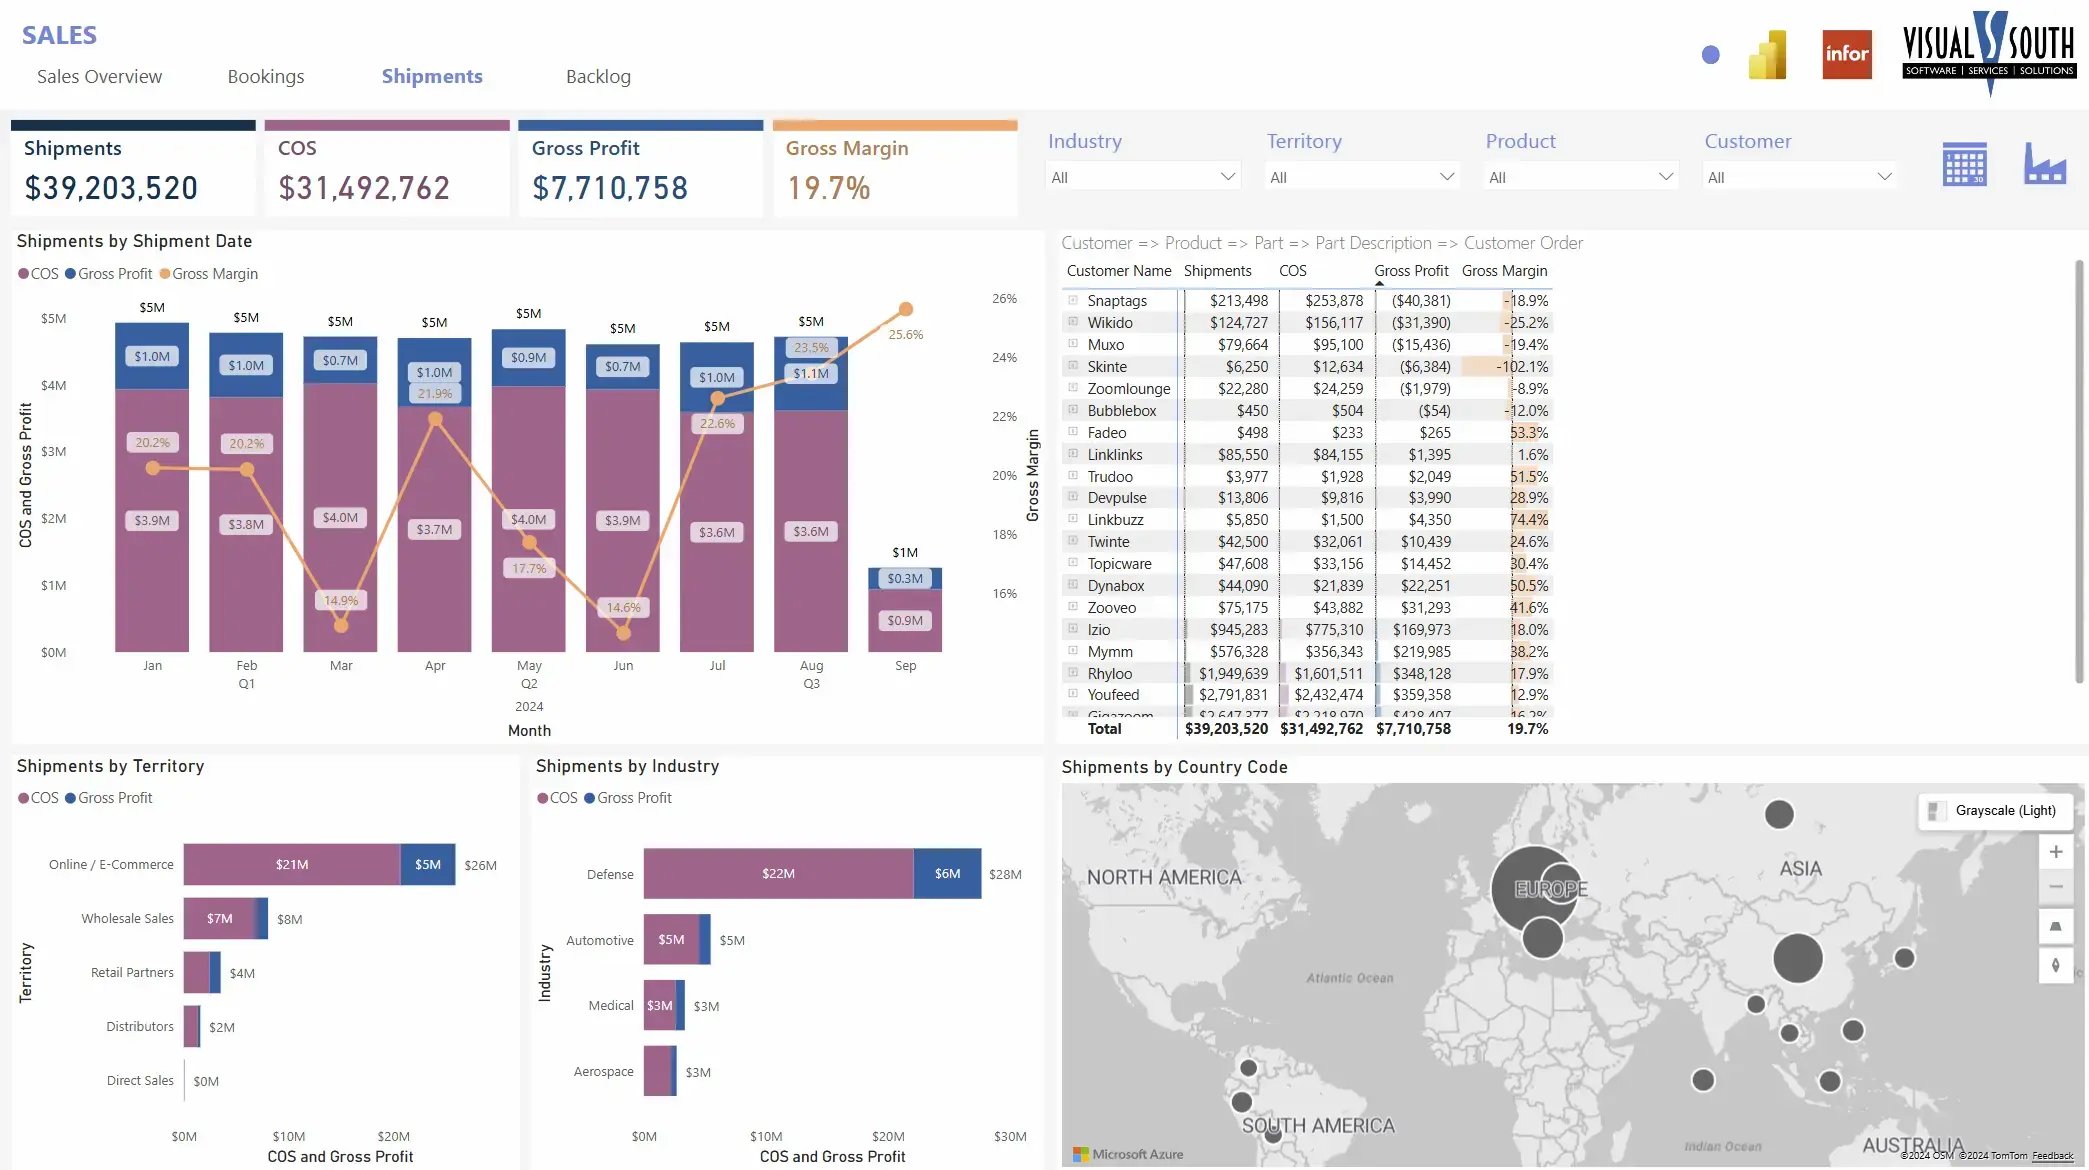Click the factory building icon
Screen dimensions: 2089x1170
click(x=2044, y=164)
